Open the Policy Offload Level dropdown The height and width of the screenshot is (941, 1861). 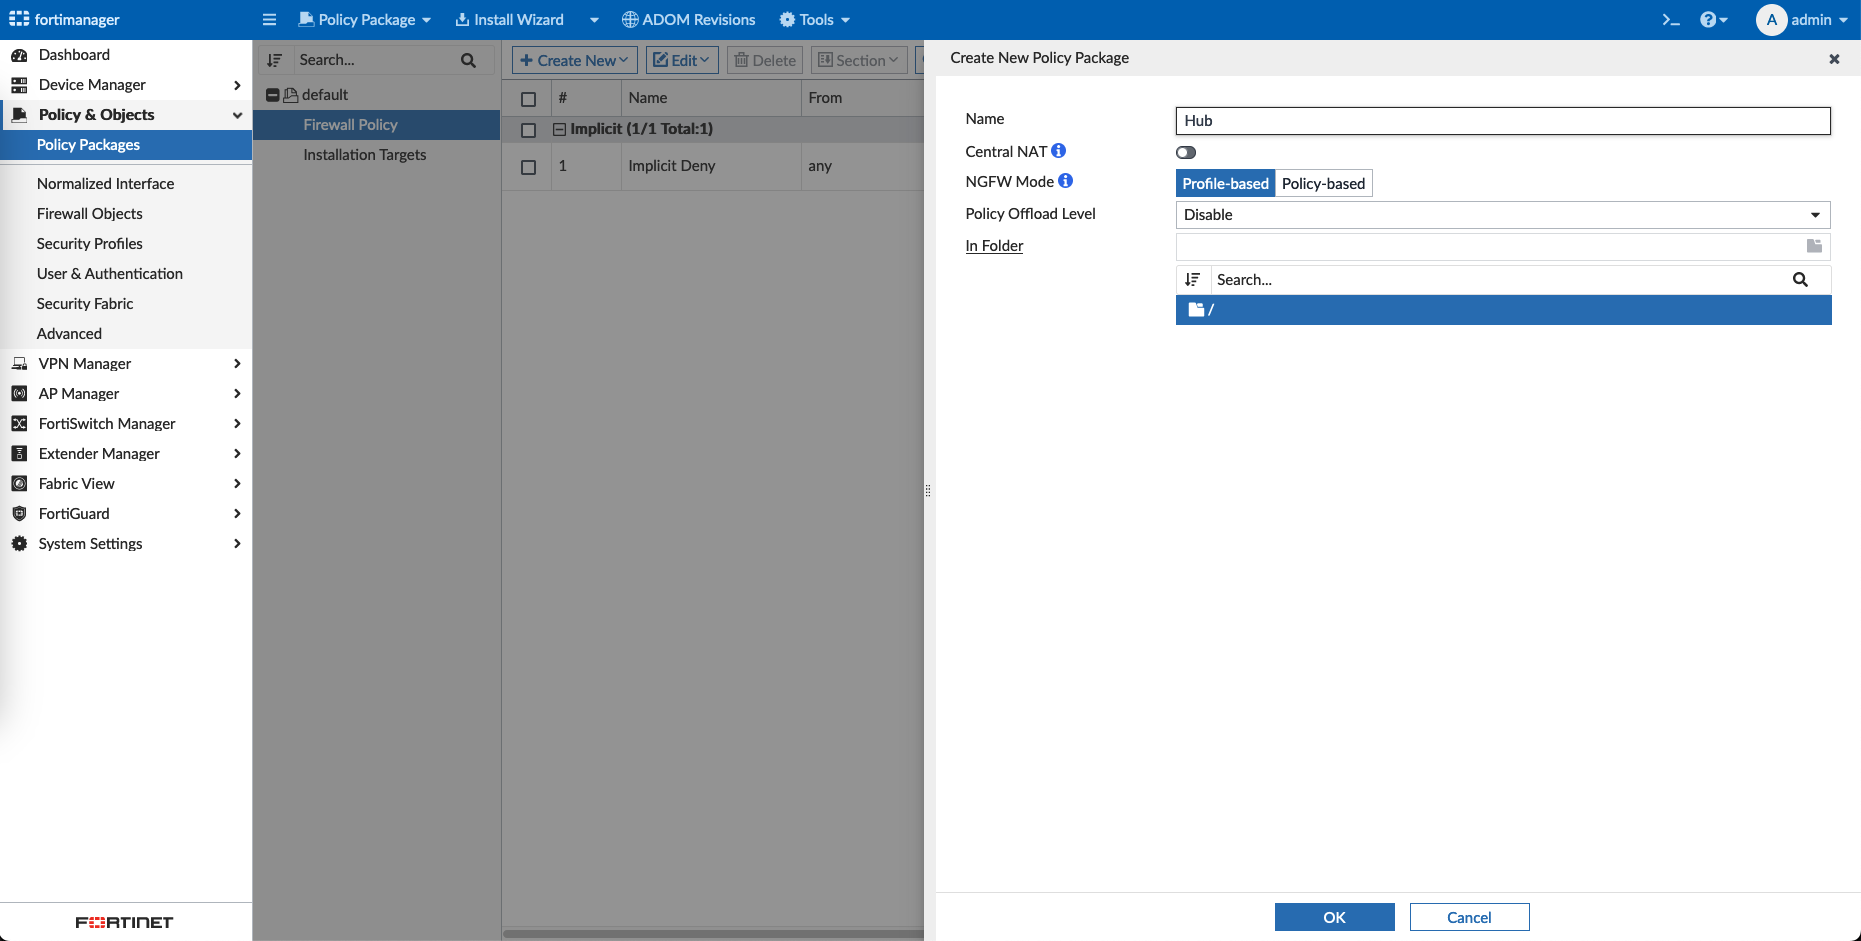coord(1502,215)
